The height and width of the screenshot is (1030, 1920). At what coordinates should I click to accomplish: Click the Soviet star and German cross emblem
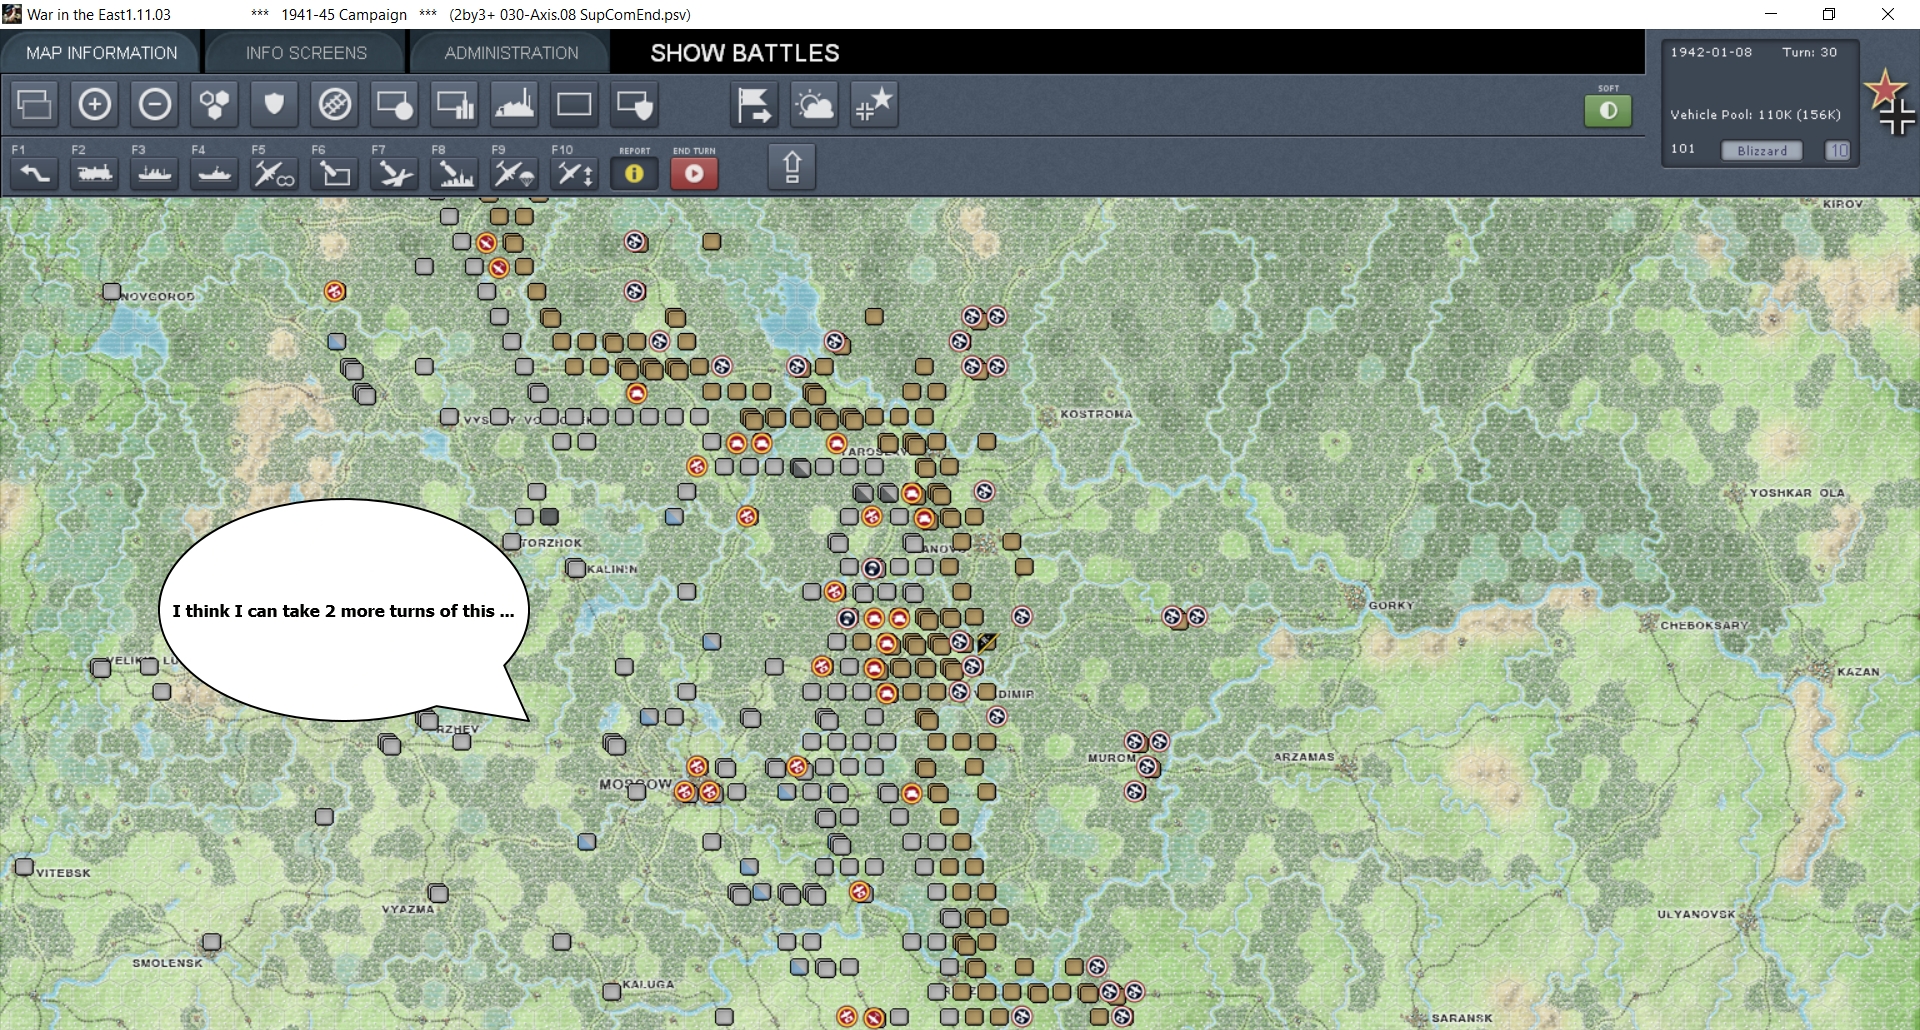point(1890,102)
